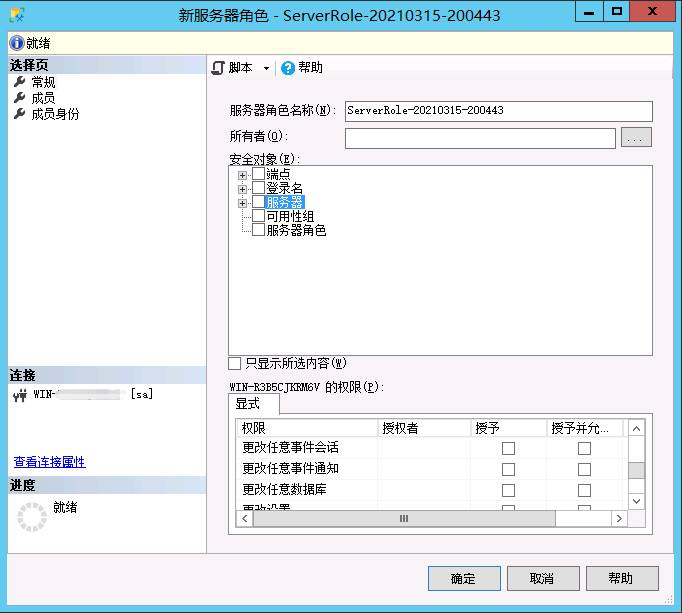Screen dimensions: 682x613
Task: Click the 权限 column header
Action: pos(307,428)
